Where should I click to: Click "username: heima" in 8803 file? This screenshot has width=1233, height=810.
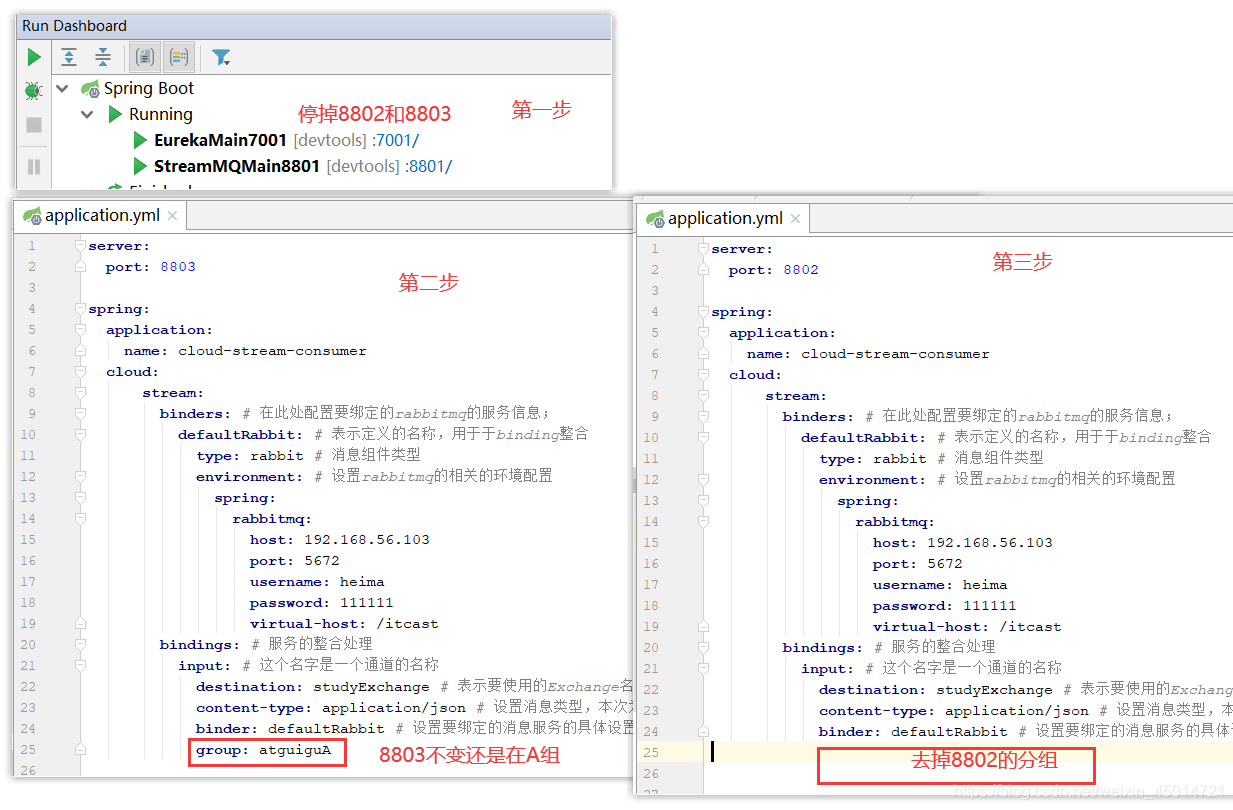point(317,582)
